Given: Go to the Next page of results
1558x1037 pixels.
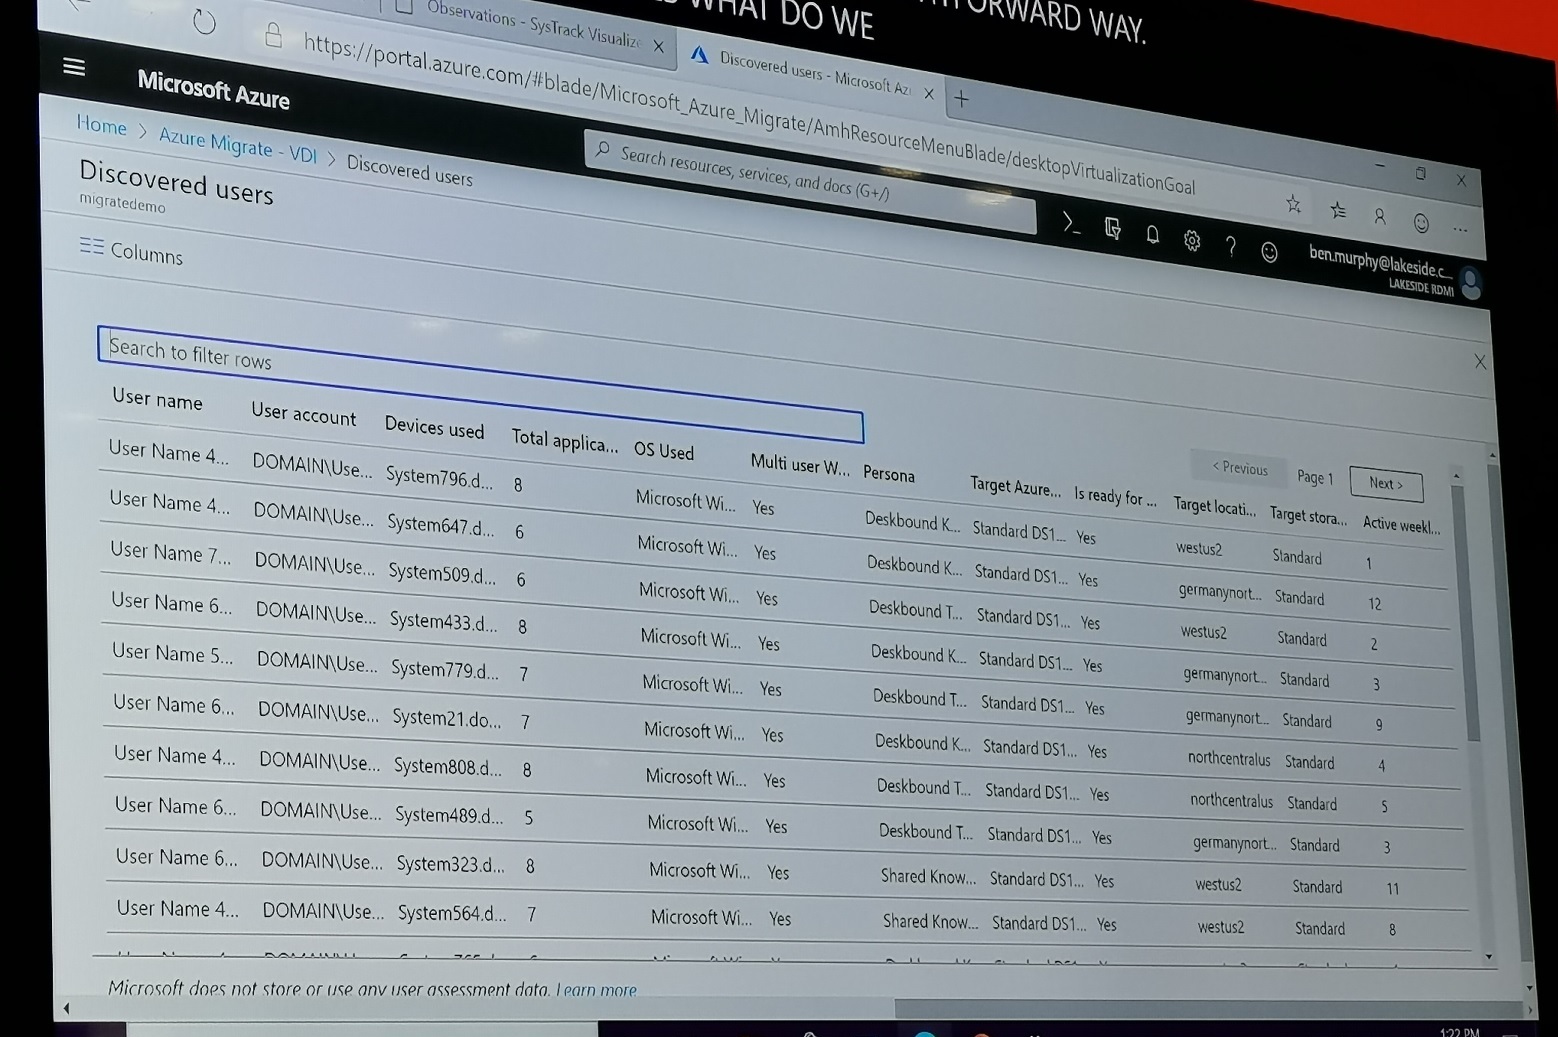Looking at the screenshot, I should click(1385, 484).
